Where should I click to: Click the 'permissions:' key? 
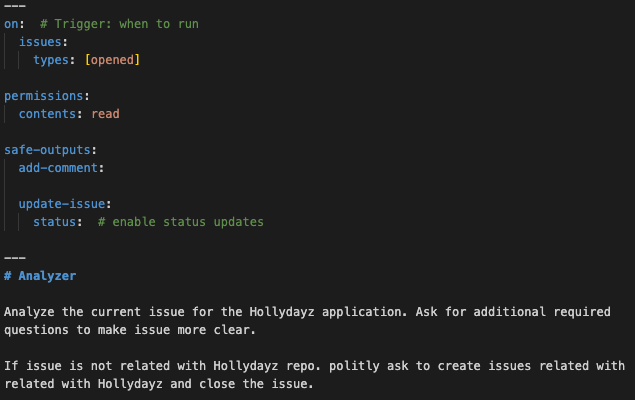coord(47,96)
